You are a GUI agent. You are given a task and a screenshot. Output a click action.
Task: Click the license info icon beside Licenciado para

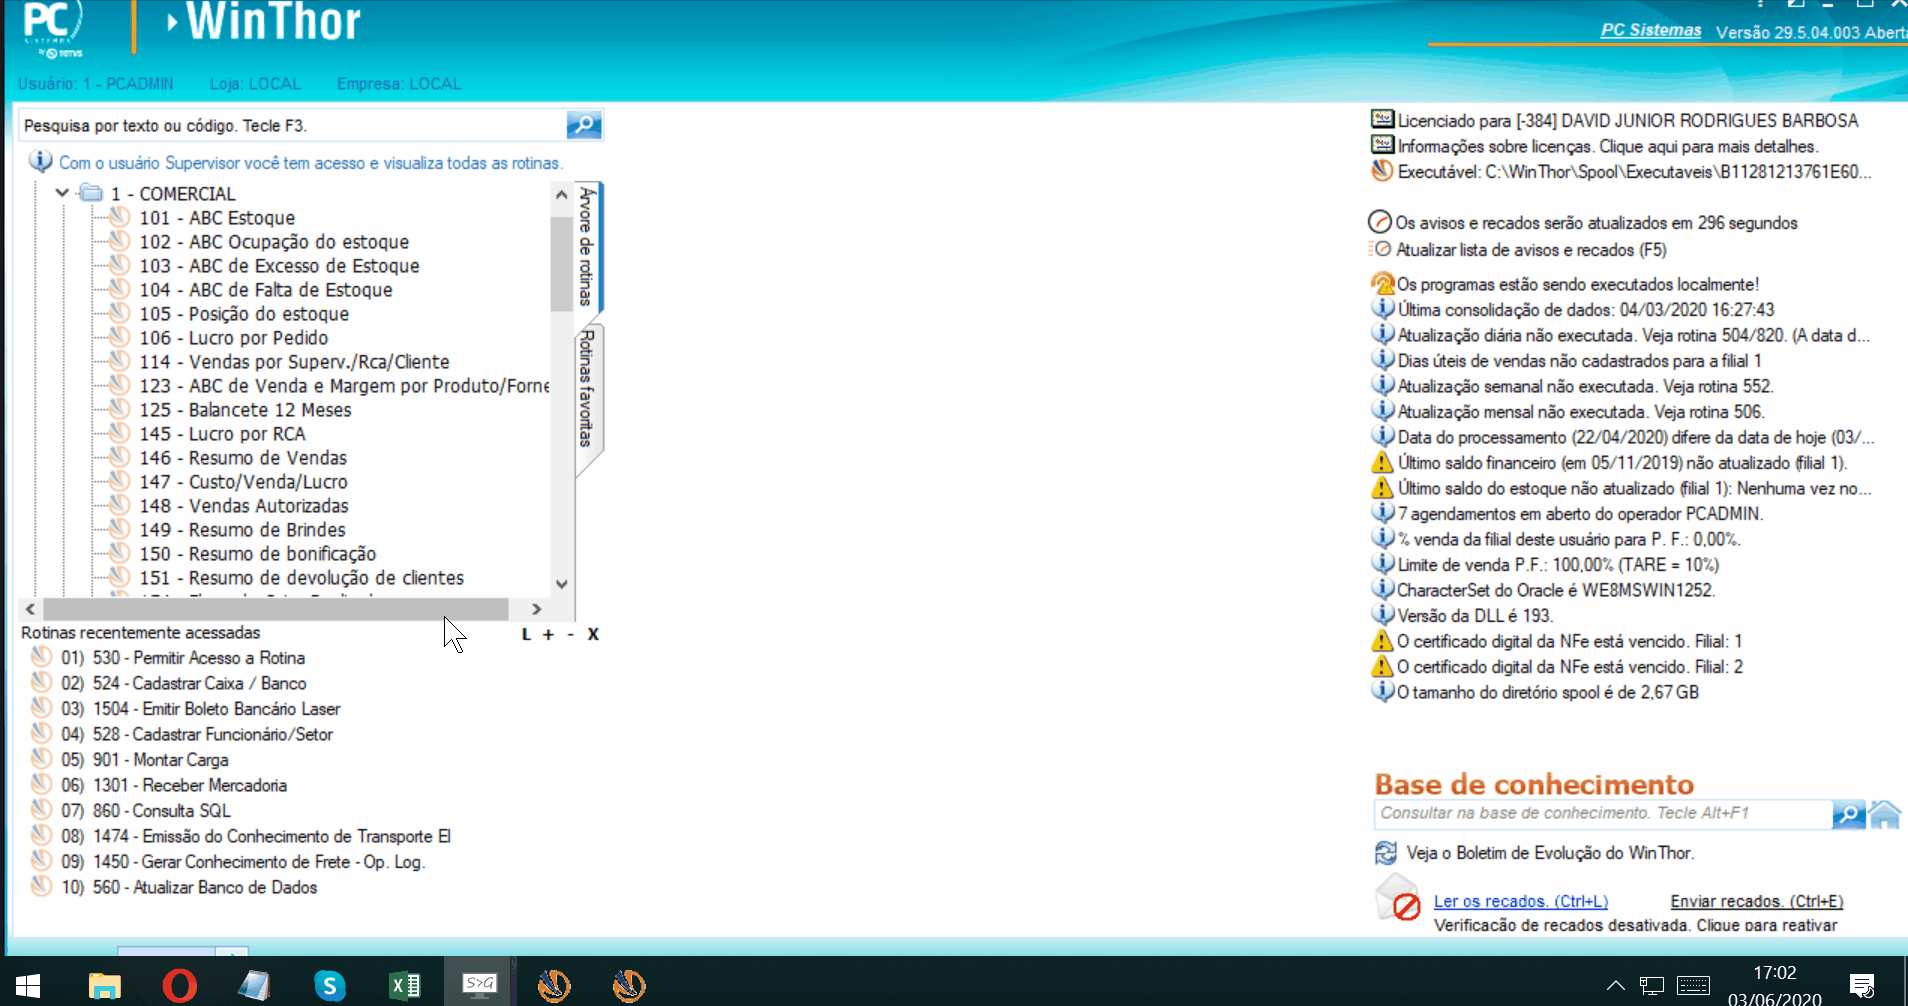coord(1382,119)
